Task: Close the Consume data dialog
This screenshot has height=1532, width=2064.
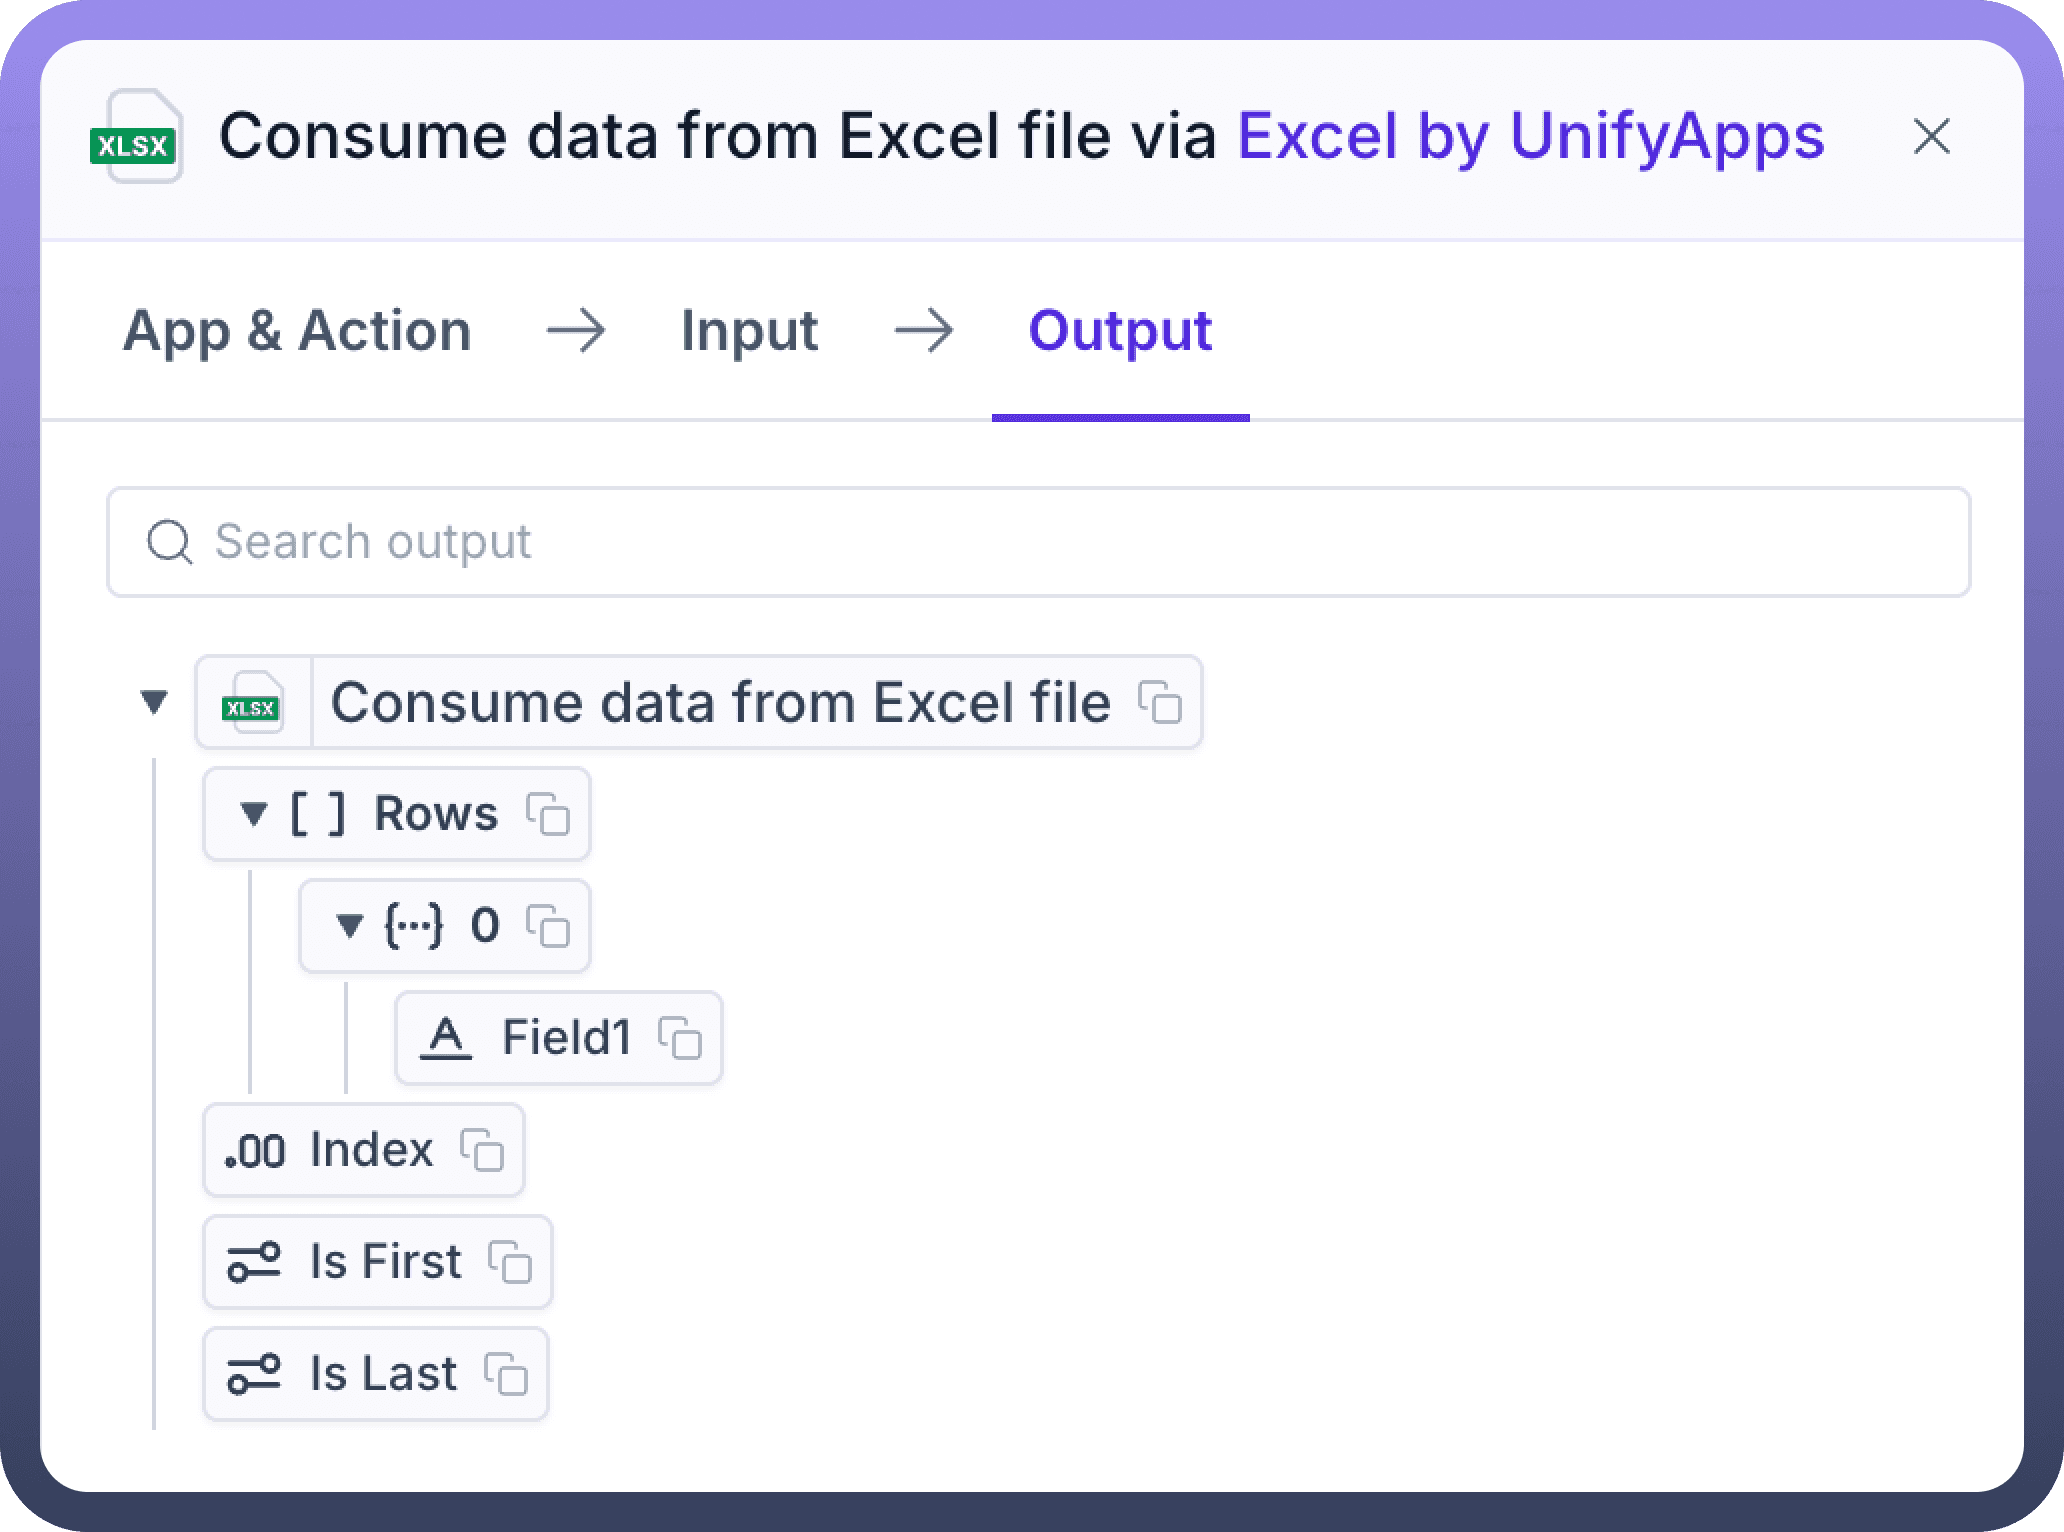Action: pos(1931,137)
